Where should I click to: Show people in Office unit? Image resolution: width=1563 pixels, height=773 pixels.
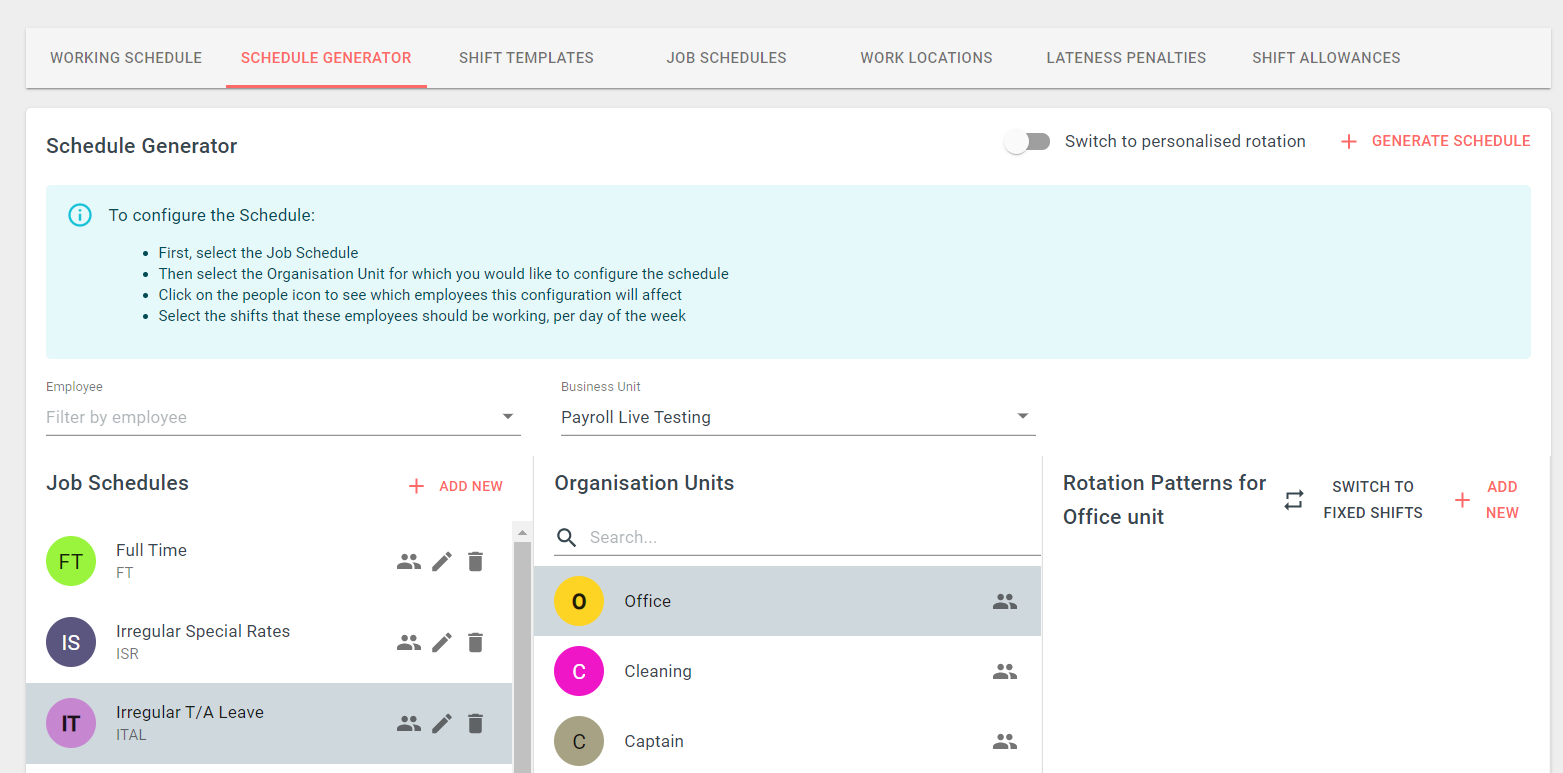click(1005, 602)
